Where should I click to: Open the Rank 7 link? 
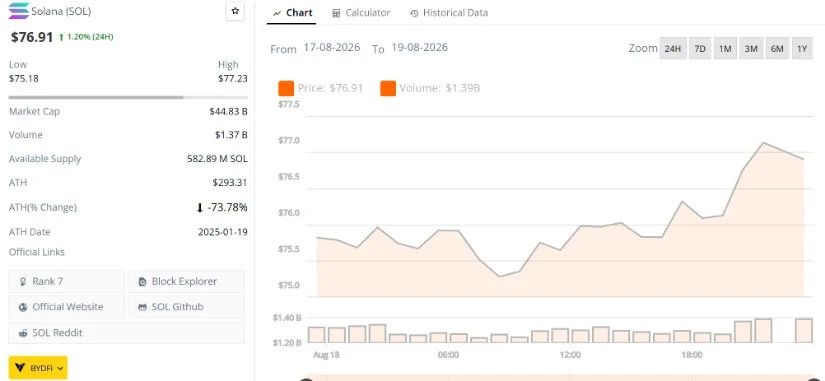66,282
